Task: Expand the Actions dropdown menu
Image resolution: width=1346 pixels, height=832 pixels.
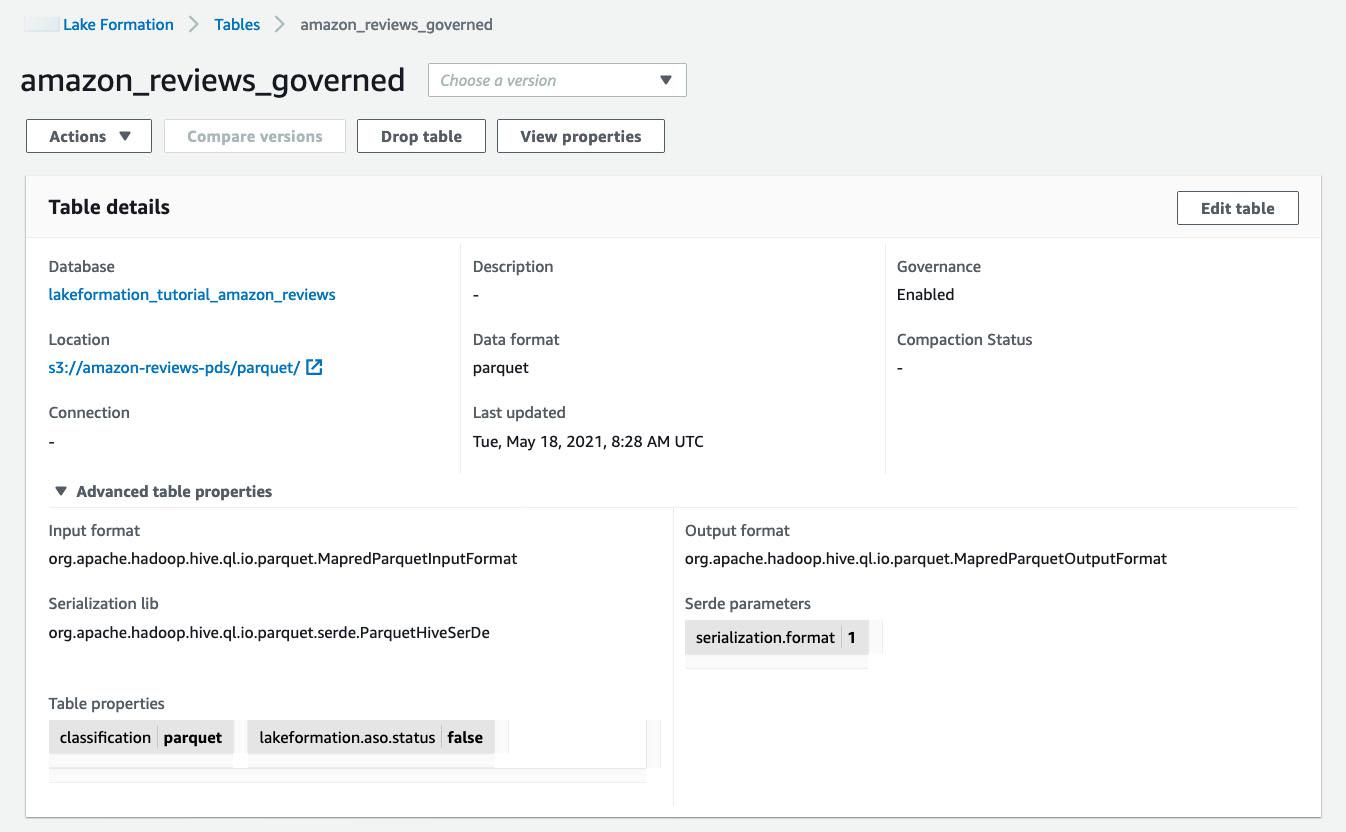Action: click(89, 136)
